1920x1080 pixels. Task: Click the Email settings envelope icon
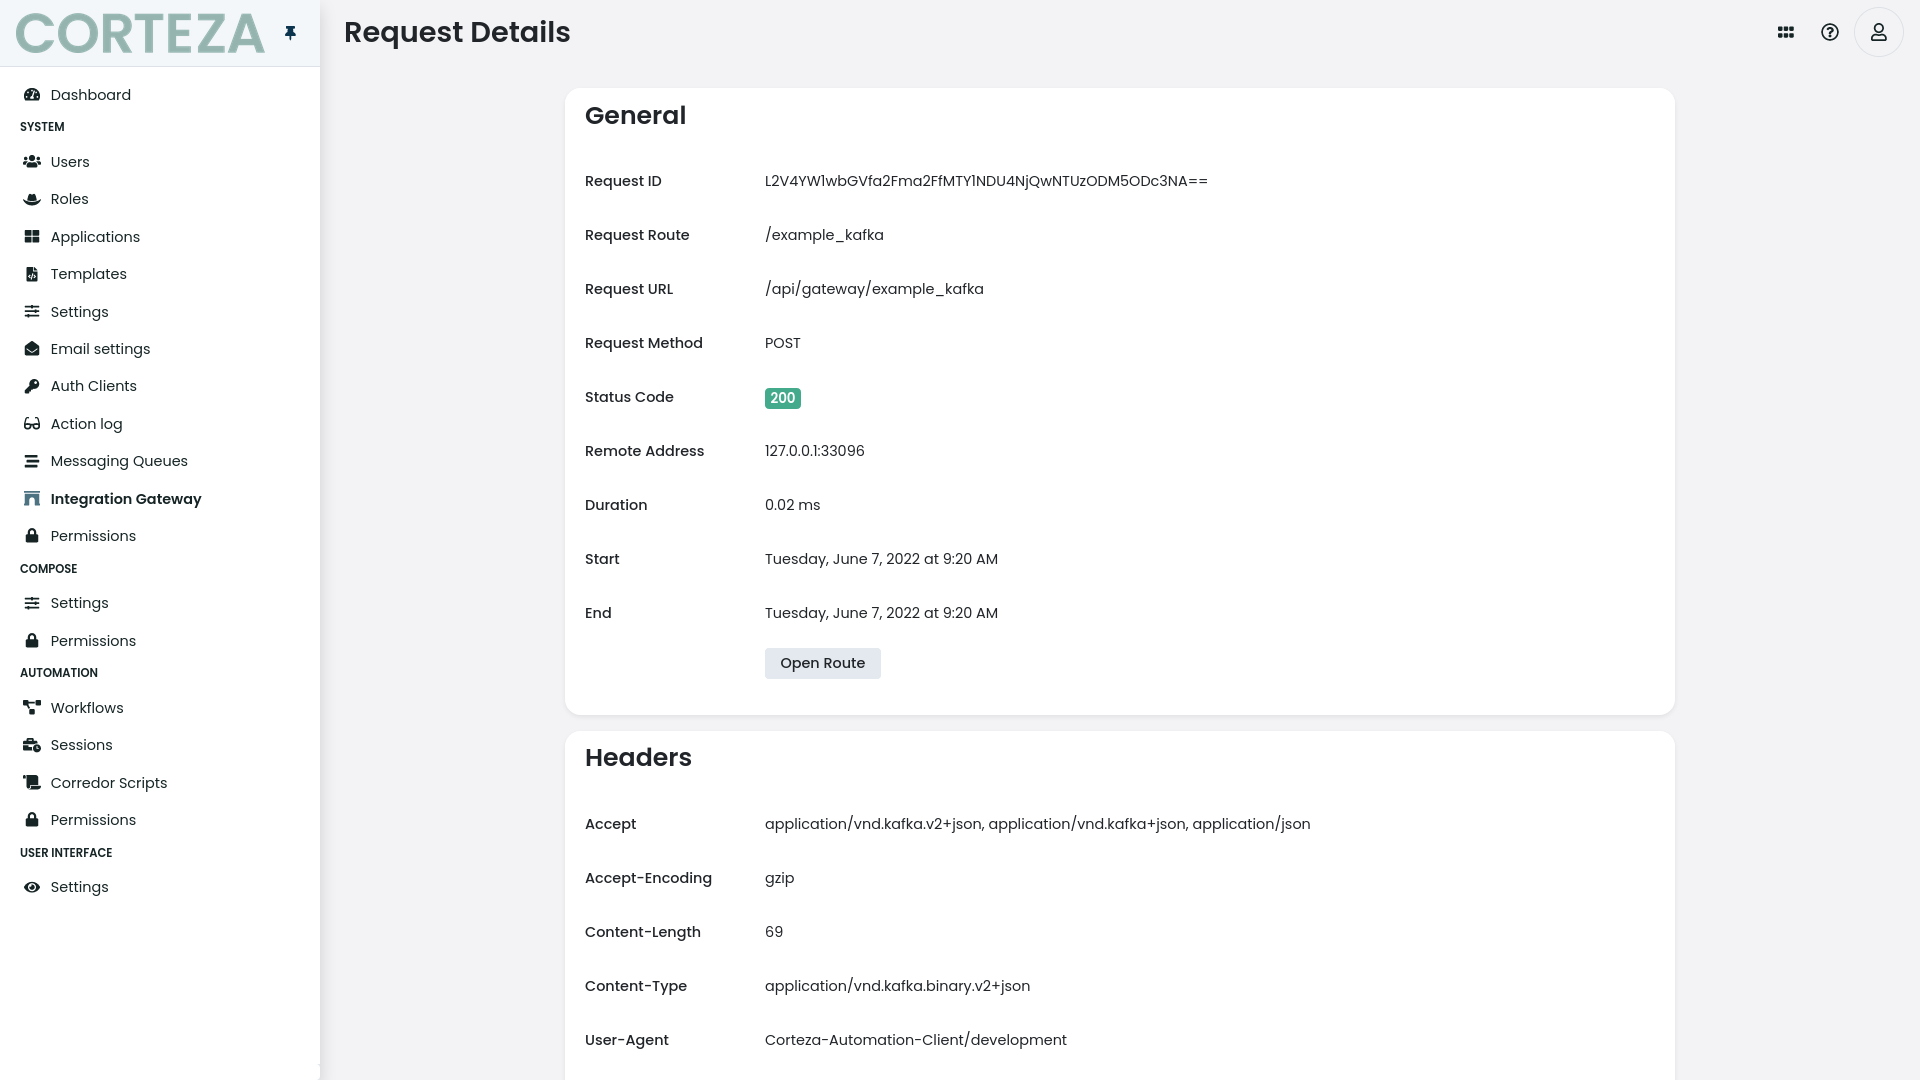[32, 349]
